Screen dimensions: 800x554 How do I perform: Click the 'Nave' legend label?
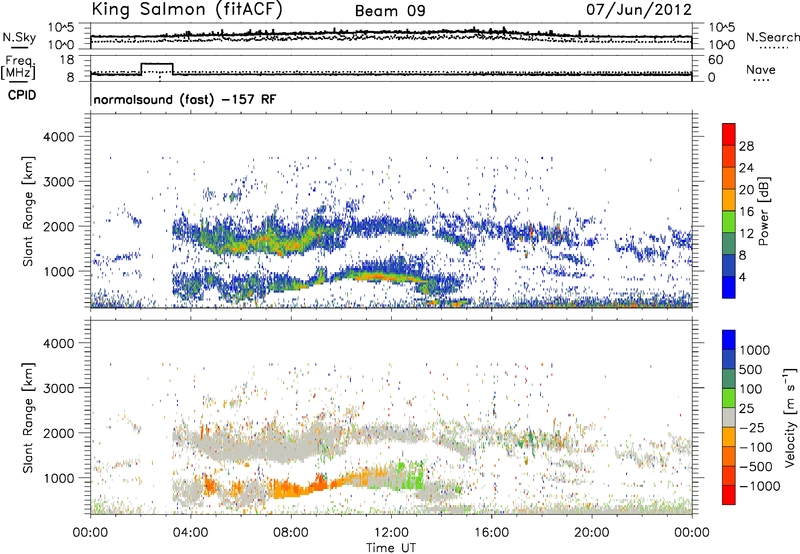tap(761, 69)
